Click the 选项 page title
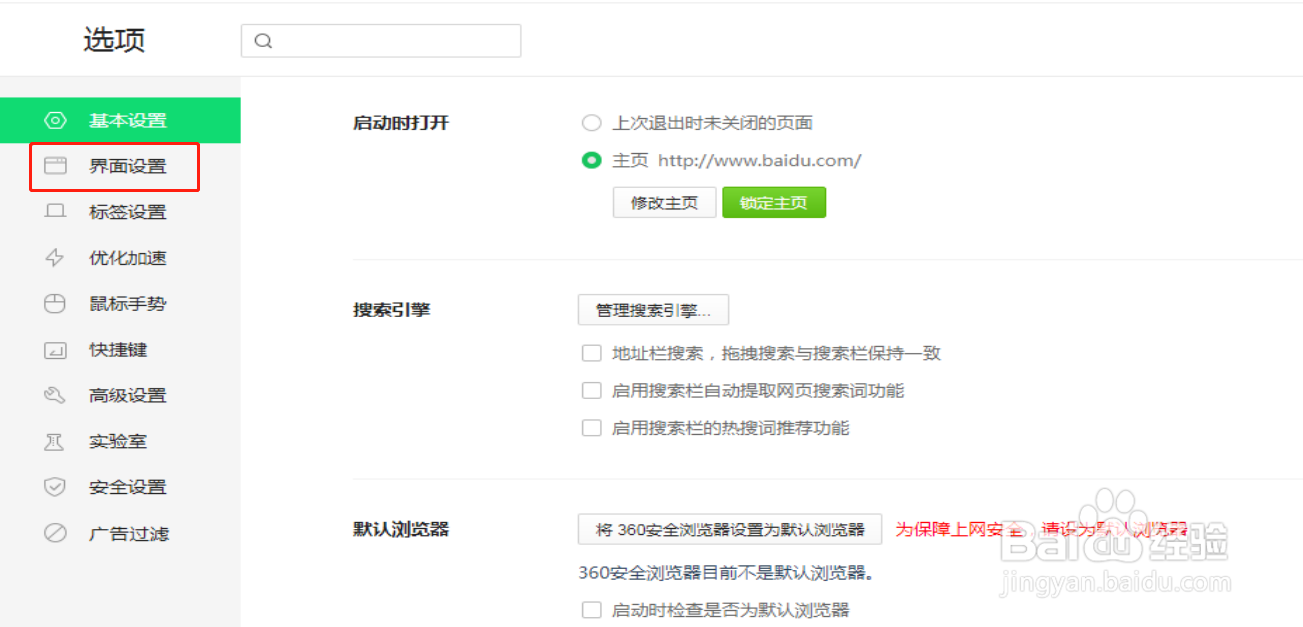 (114, 40)
